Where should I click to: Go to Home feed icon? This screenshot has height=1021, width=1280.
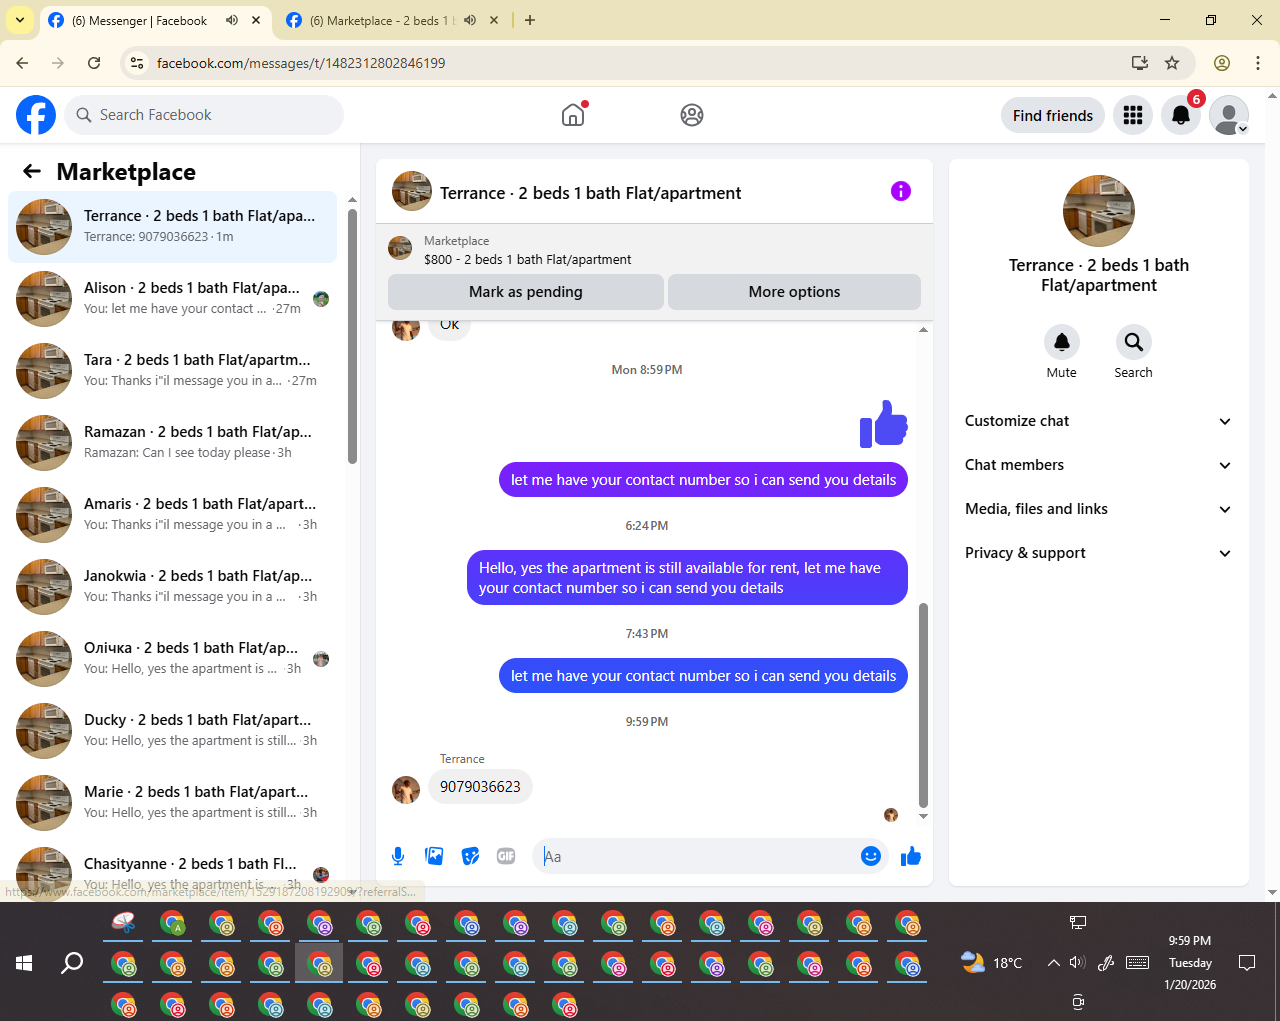pyautogui.click(x=573, y=115)
